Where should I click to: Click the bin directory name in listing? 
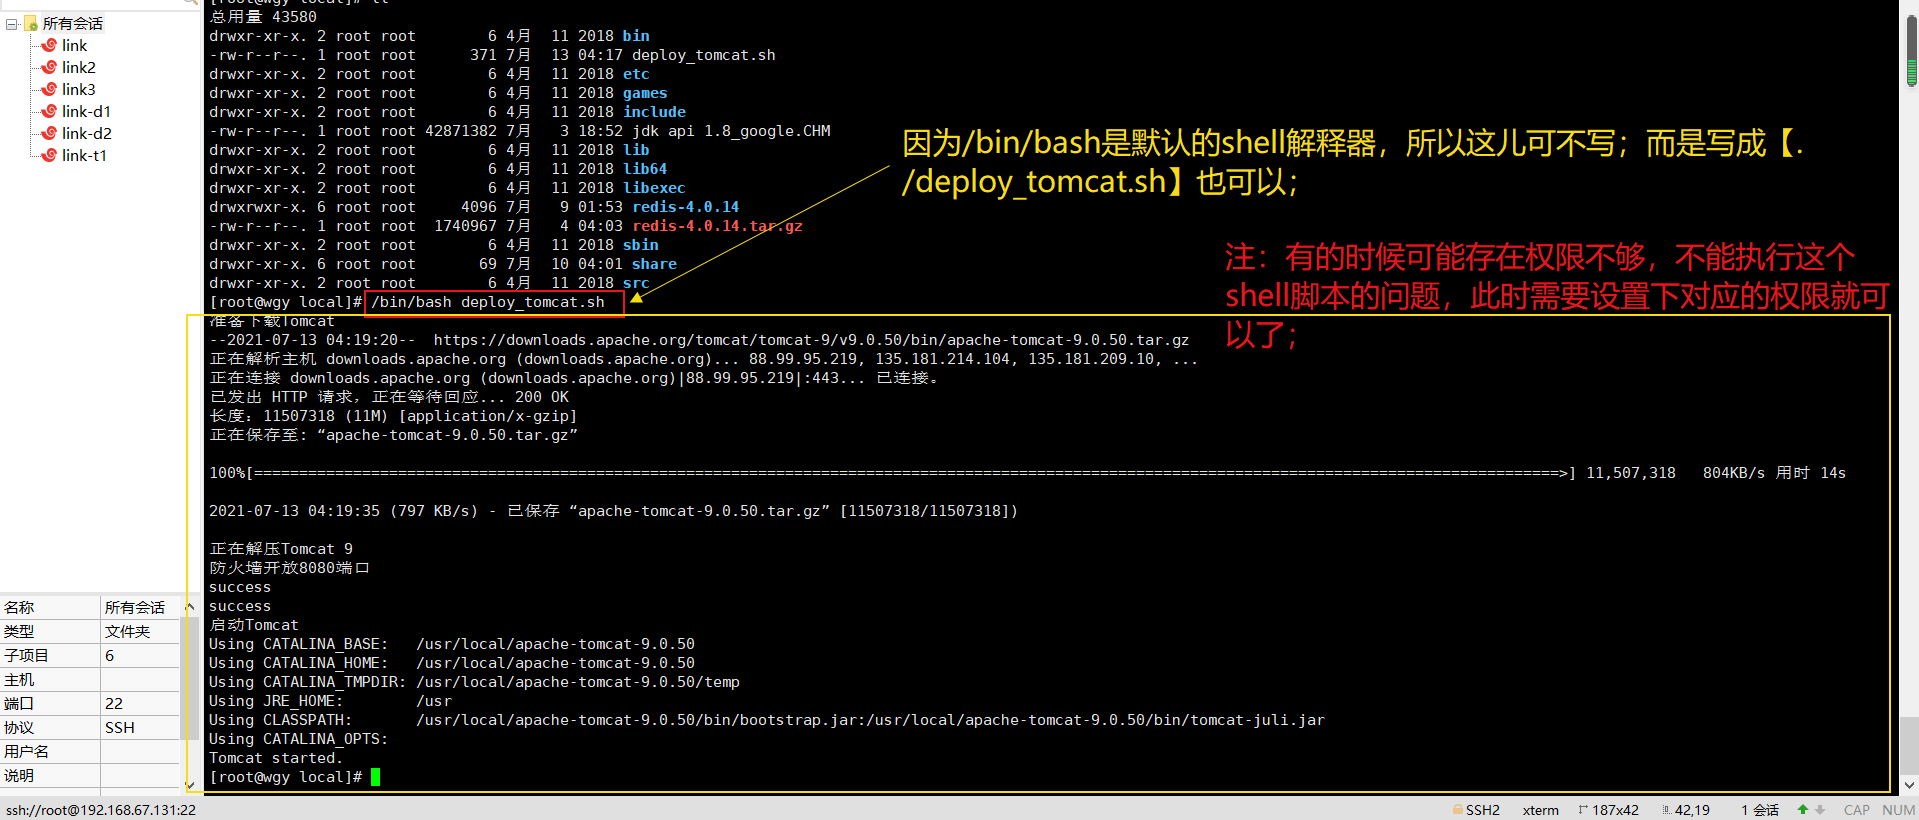point(636,36)
